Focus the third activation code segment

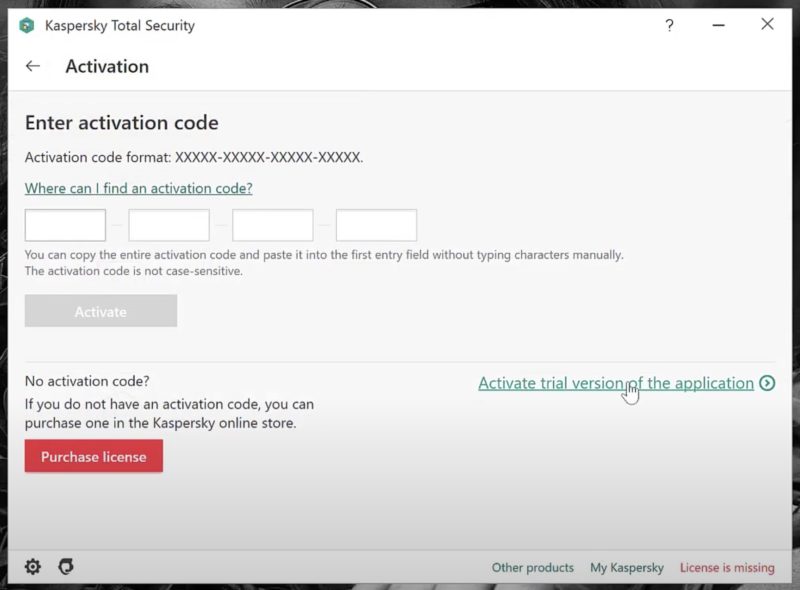click(x=273, y=226)
